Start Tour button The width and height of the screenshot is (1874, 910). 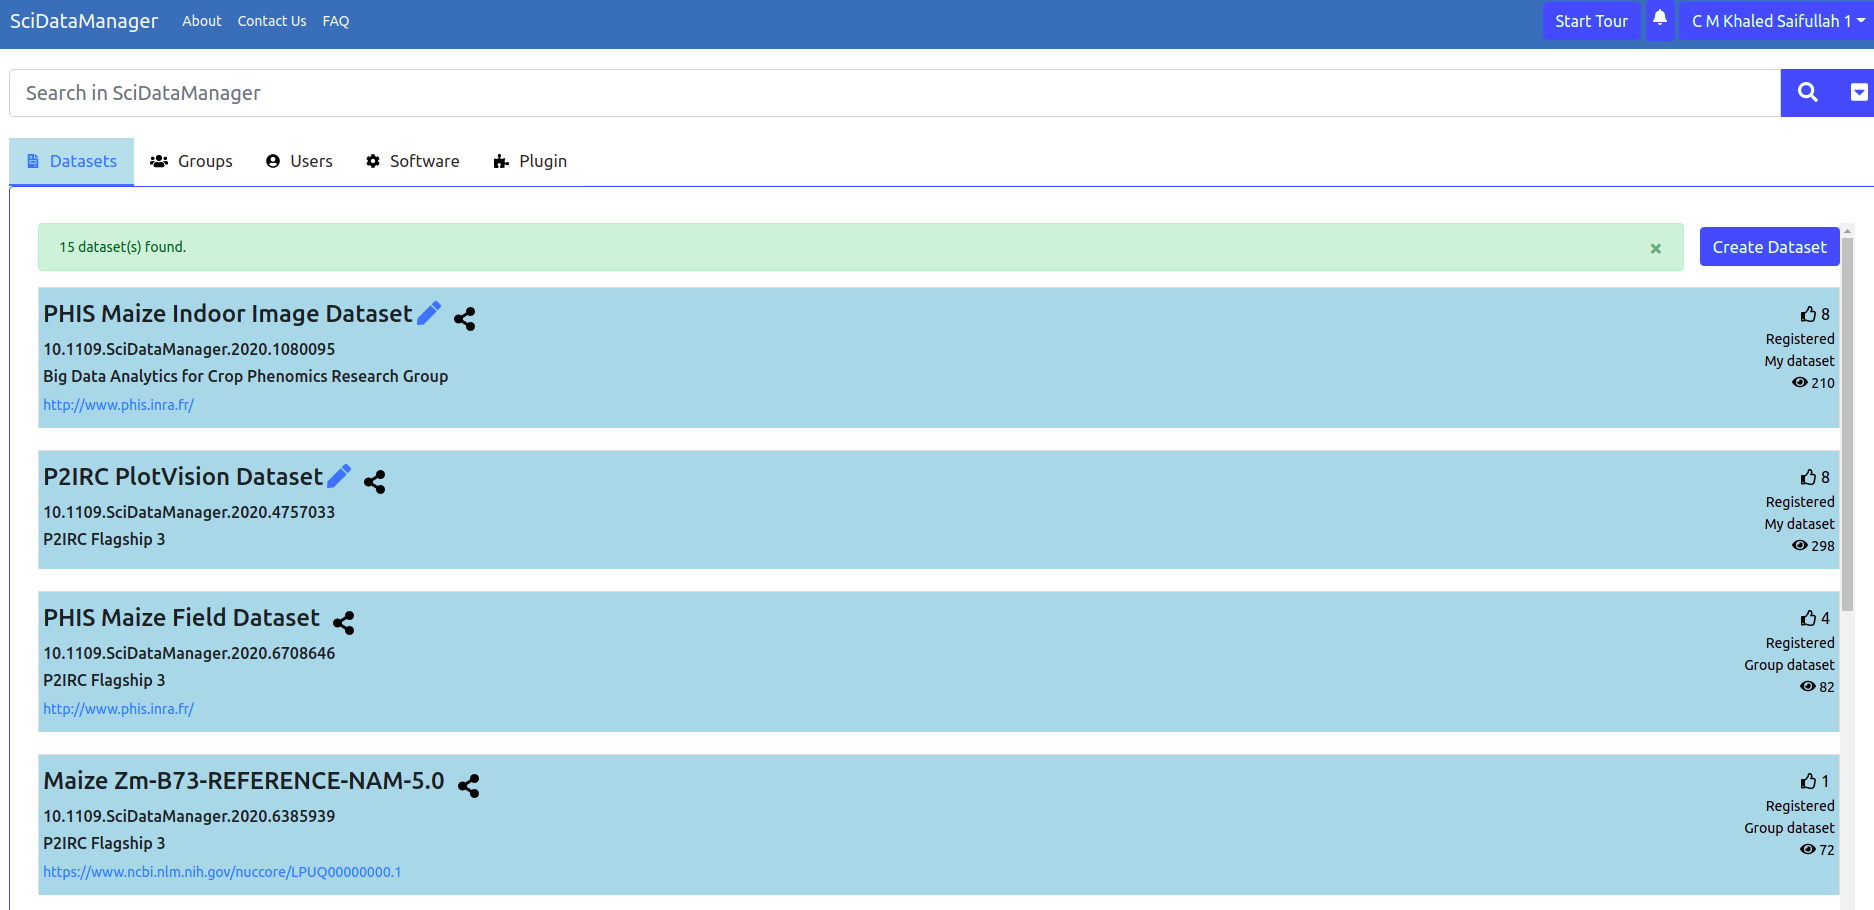click(x=1591, y=21)
